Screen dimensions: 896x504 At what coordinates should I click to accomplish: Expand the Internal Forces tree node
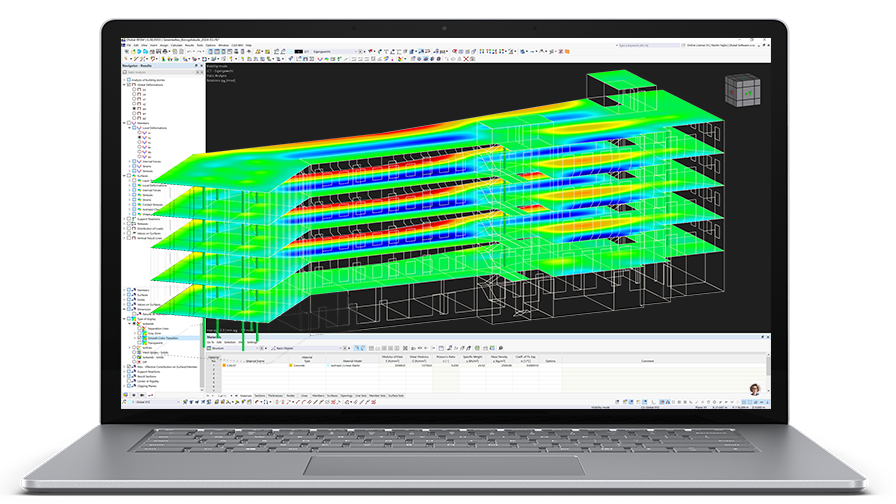click(x=129, y=161)
